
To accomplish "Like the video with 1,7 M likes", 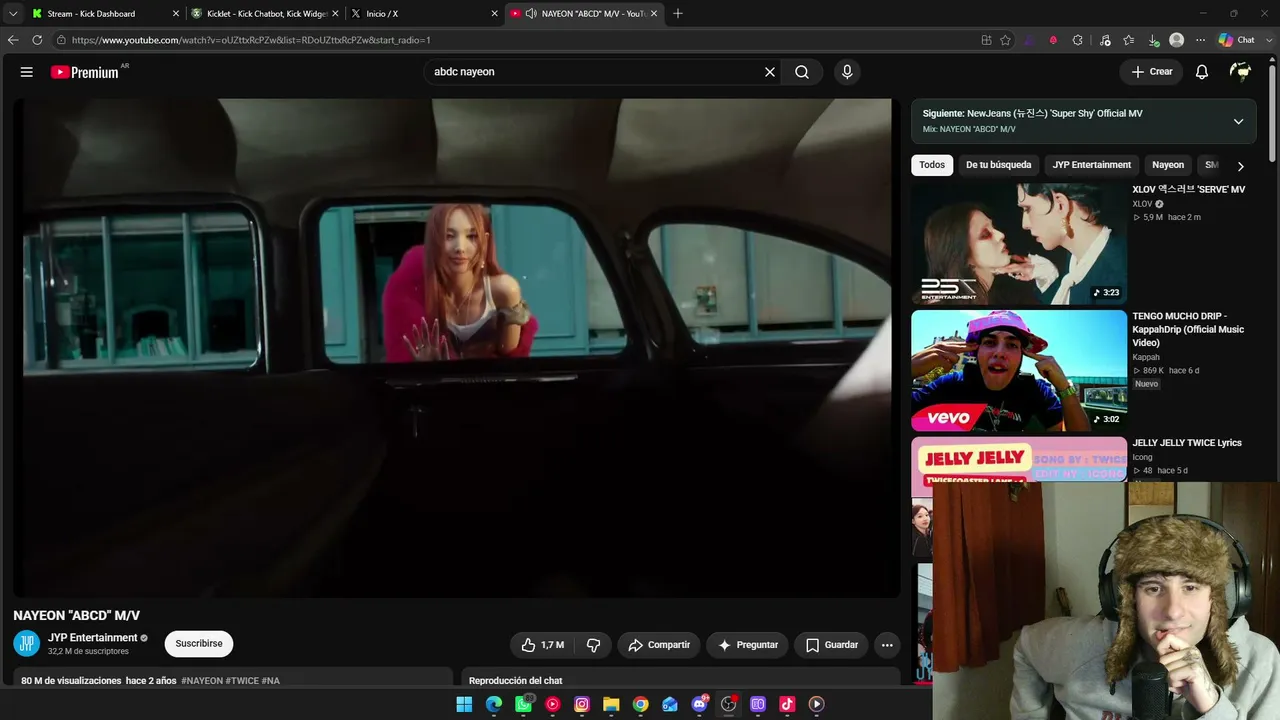I will click(x=543, y=645).
